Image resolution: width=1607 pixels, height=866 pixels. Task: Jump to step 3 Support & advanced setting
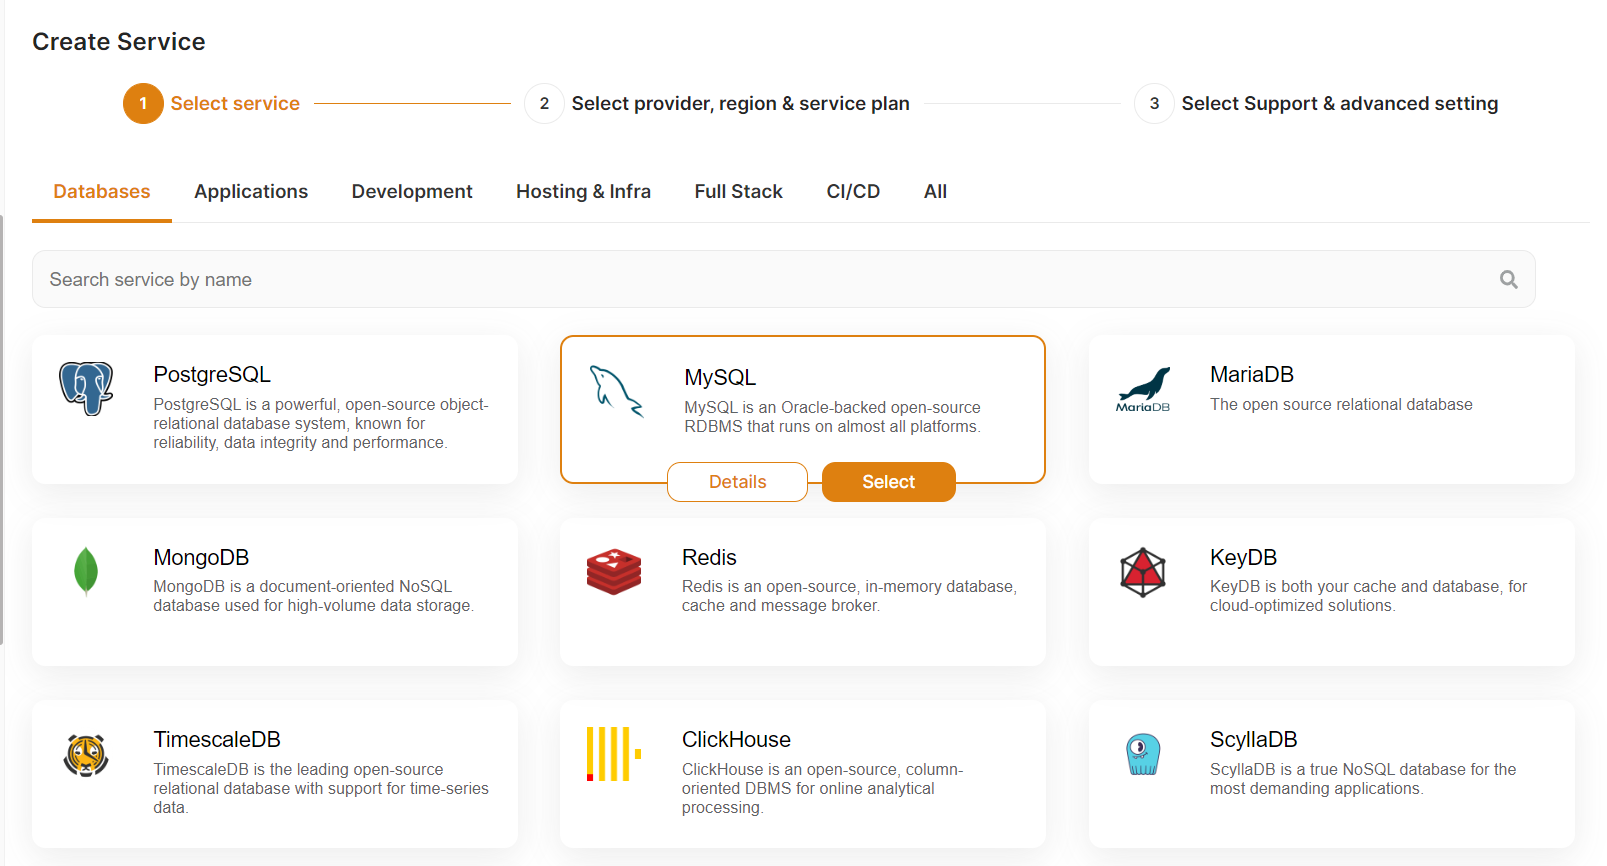click(1338, 104)
